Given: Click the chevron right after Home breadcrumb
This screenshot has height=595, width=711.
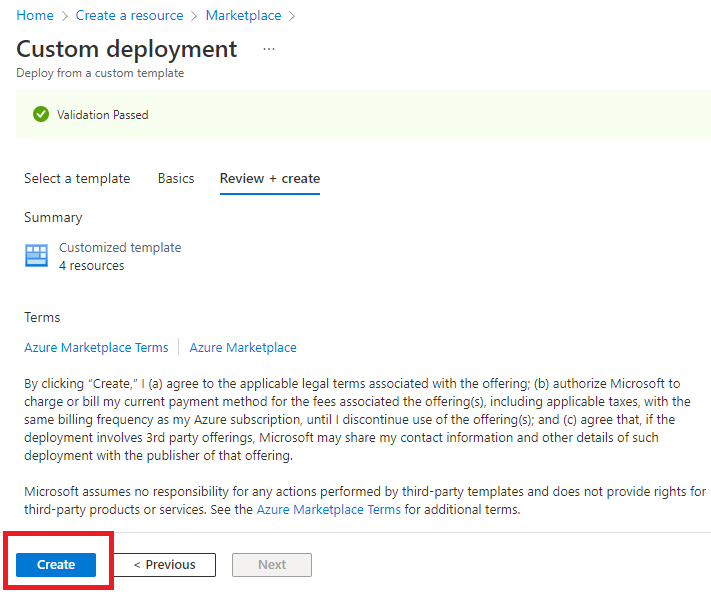Looking at the screenshot, I should tap(64, 16).
